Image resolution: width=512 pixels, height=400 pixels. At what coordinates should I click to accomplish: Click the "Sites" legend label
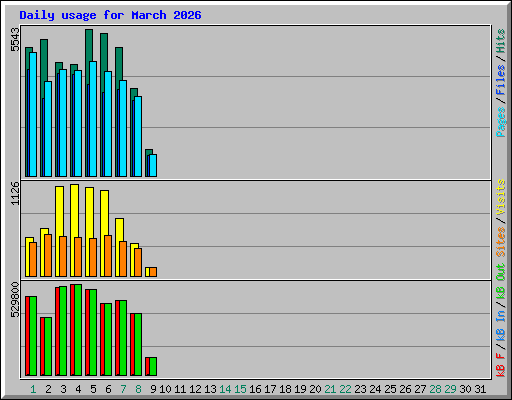(500, 242)
